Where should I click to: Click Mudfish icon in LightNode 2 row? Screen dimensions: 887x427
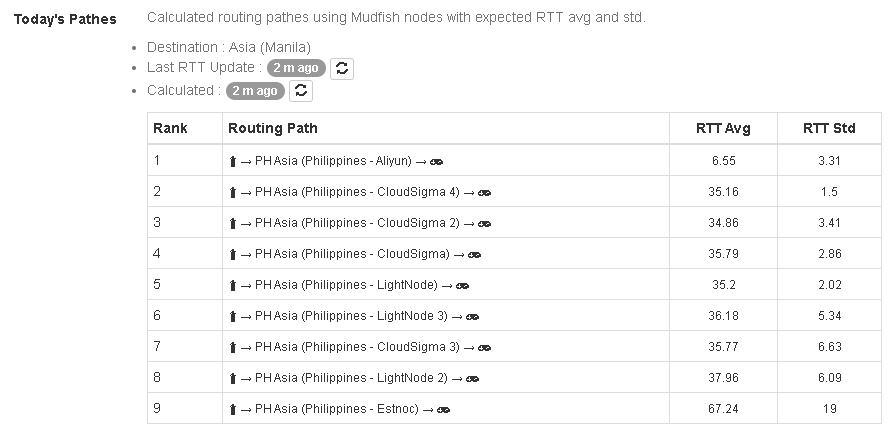point(473,378)
